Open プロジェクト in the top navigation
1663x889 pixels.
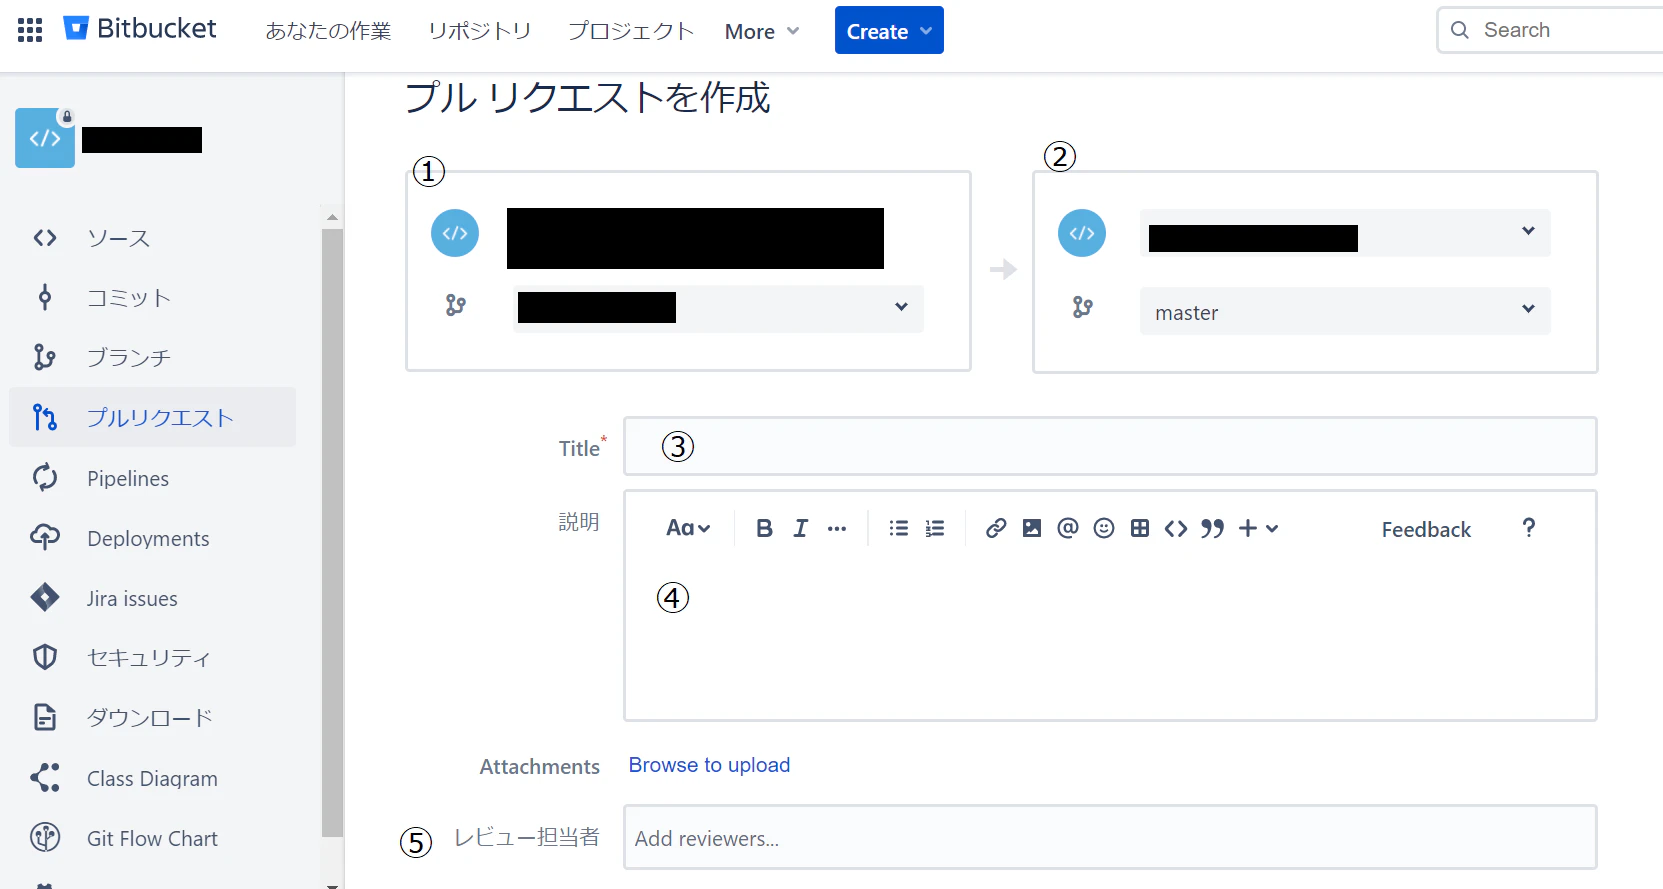[x=631, y=31]
